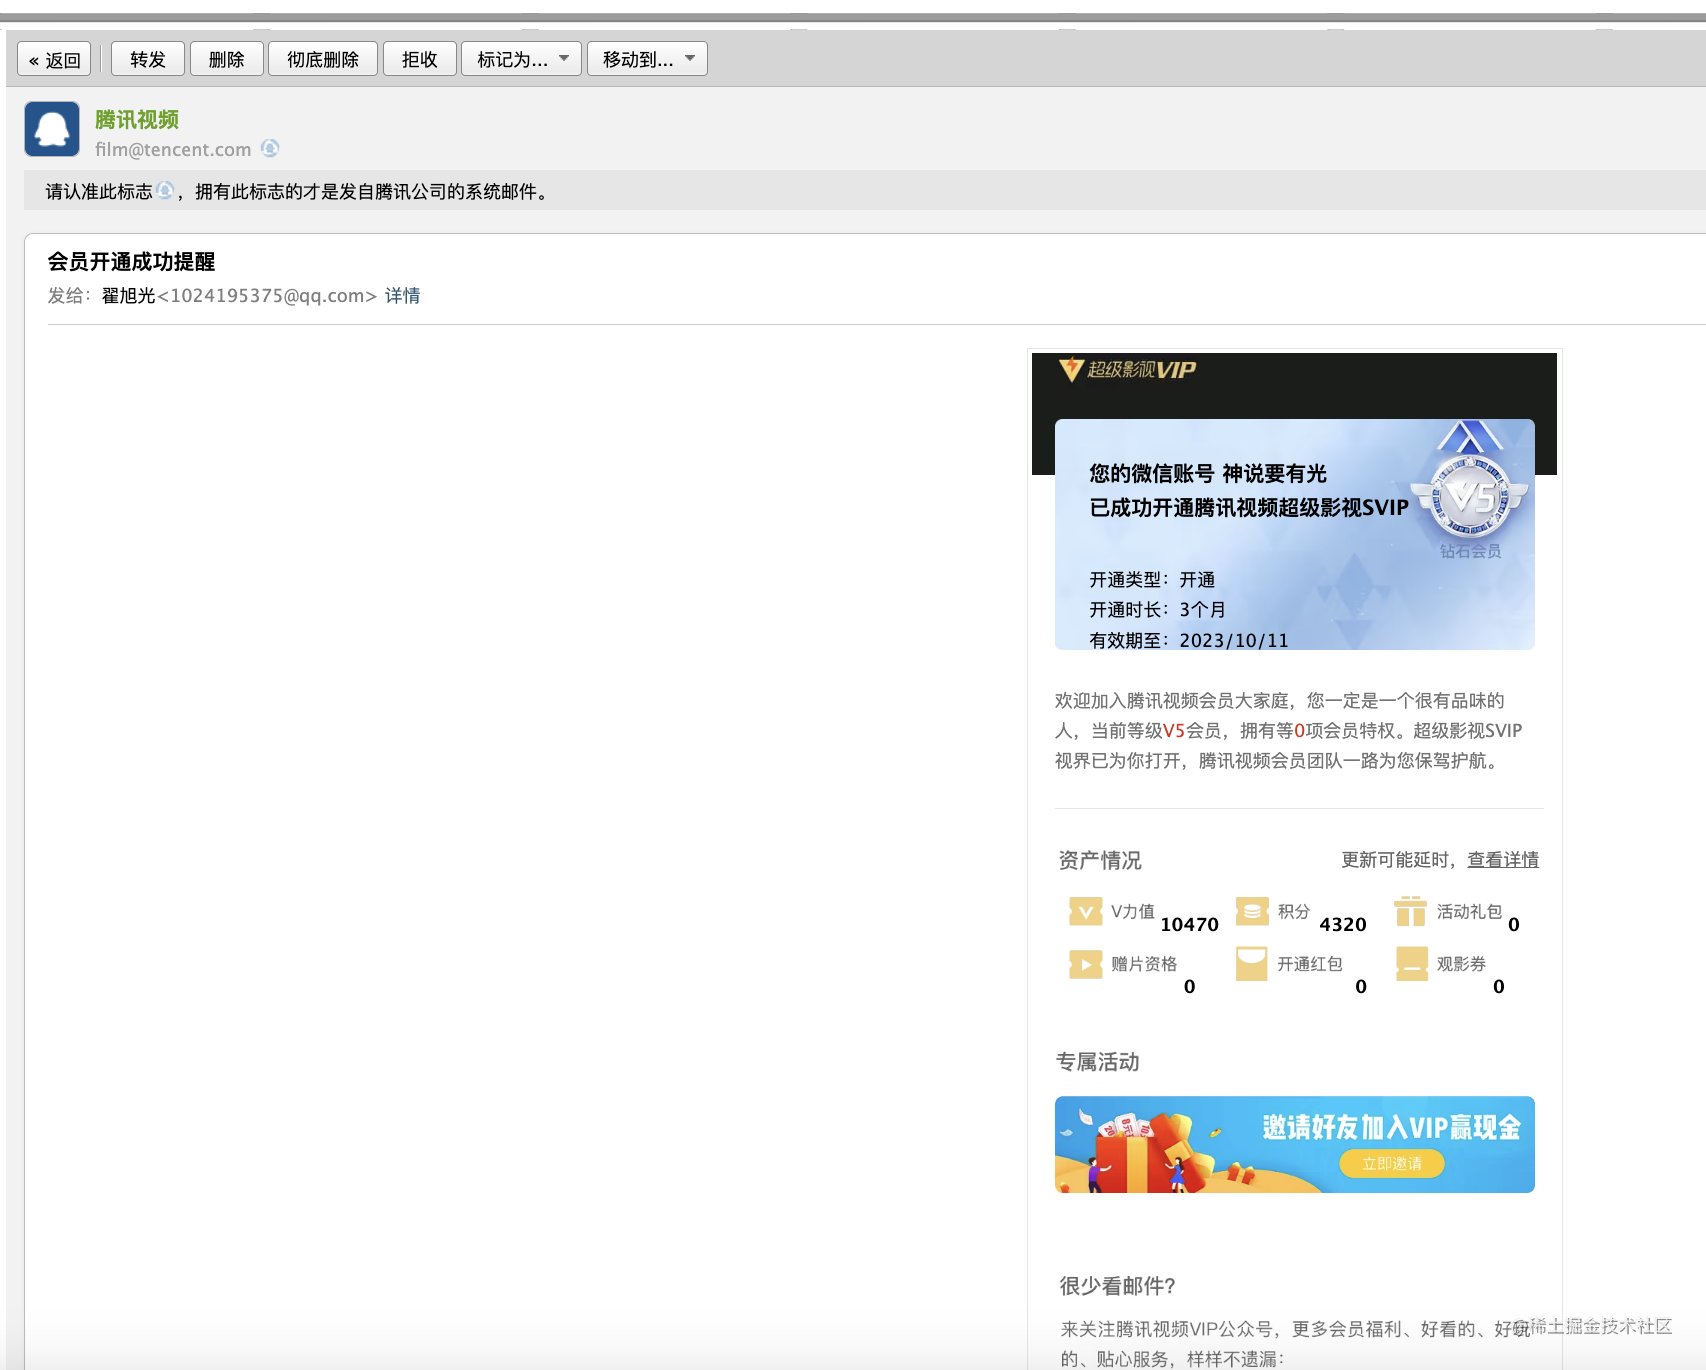The height and width of the screenshot is (1370, 1706).
Task: Click the verified badge beside film@tencent.com
Action: [x=269, y=148]
